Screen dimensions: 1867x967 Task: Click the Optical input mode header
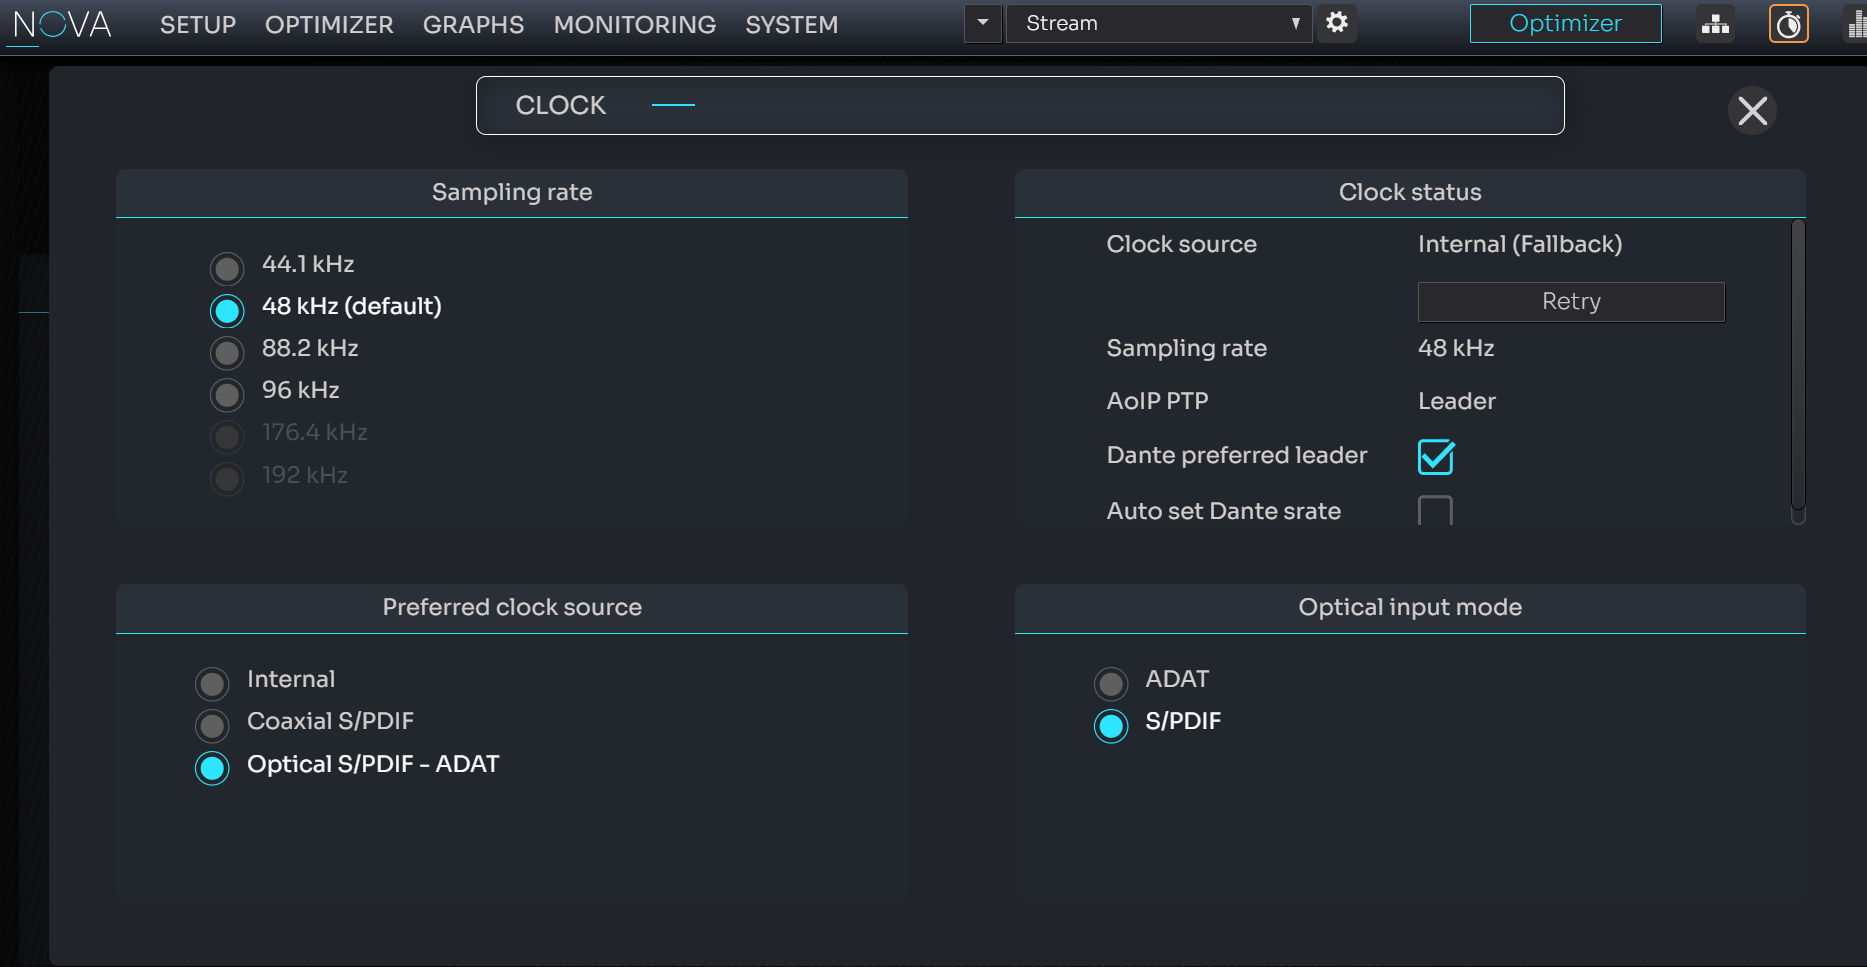(1410, 608)
